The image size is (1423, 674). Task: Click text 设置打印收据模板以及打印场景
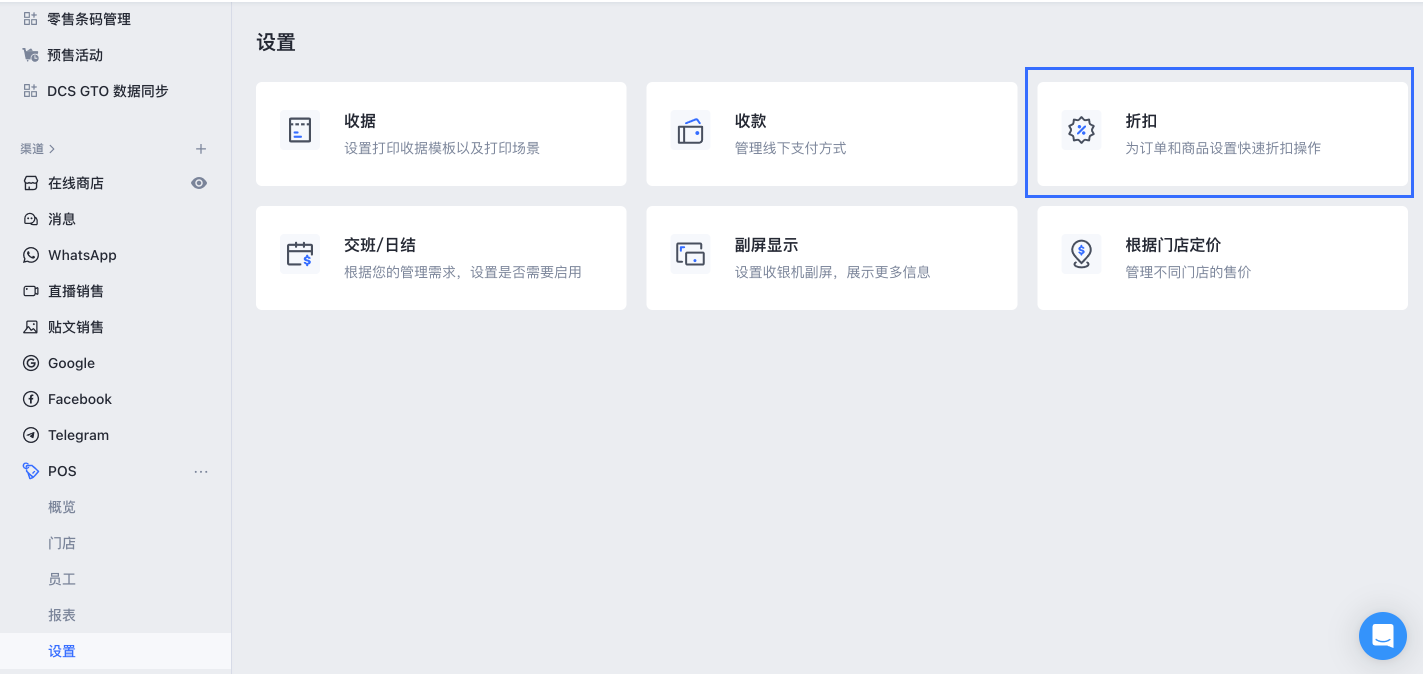442,148
